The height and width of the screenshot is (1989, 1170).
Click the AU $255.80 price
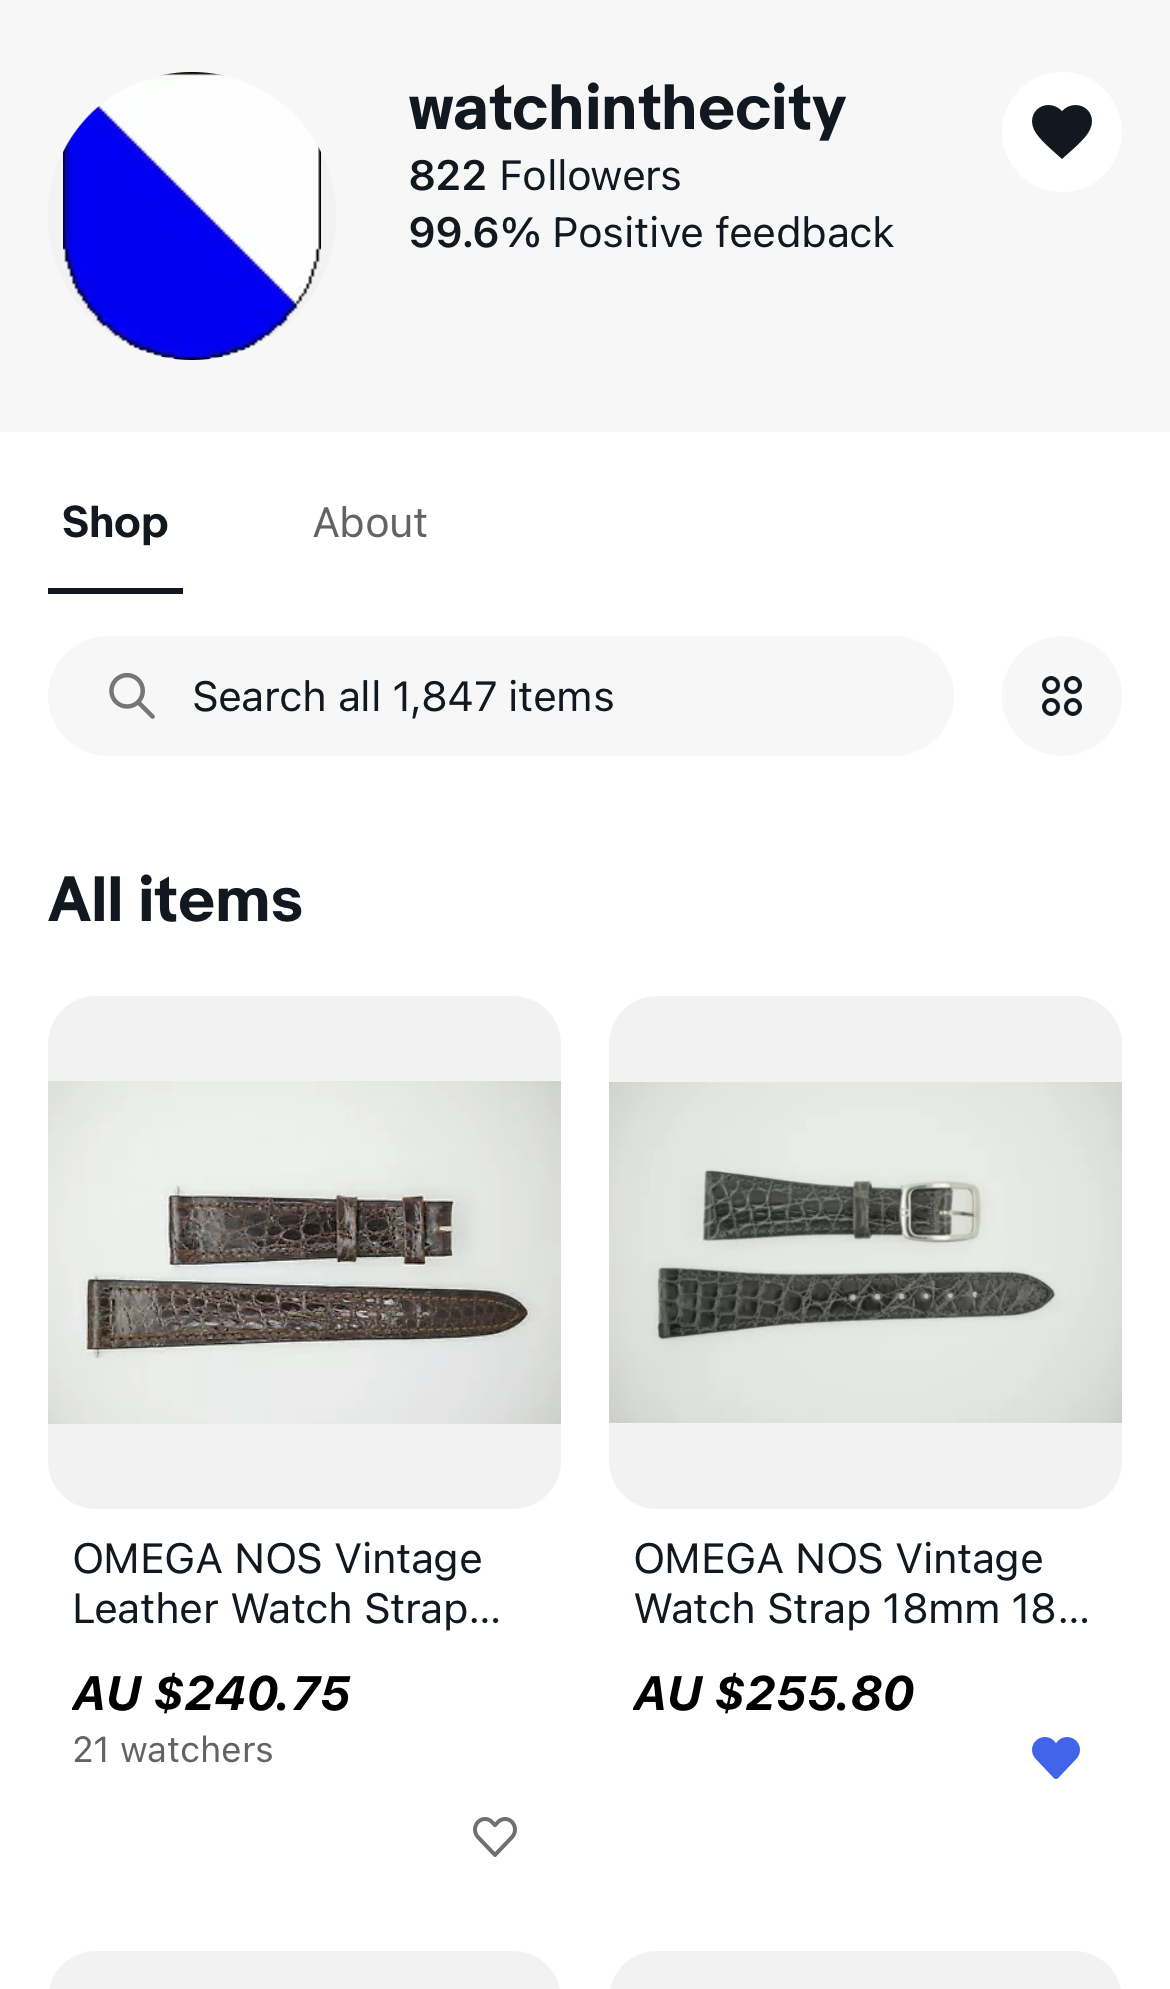tap(774, 1693)
